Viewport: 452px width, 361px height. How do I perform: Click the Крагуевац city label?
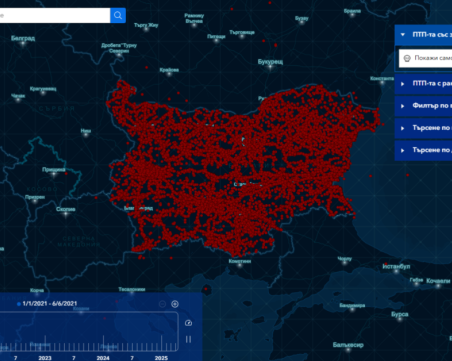[43, 89]
